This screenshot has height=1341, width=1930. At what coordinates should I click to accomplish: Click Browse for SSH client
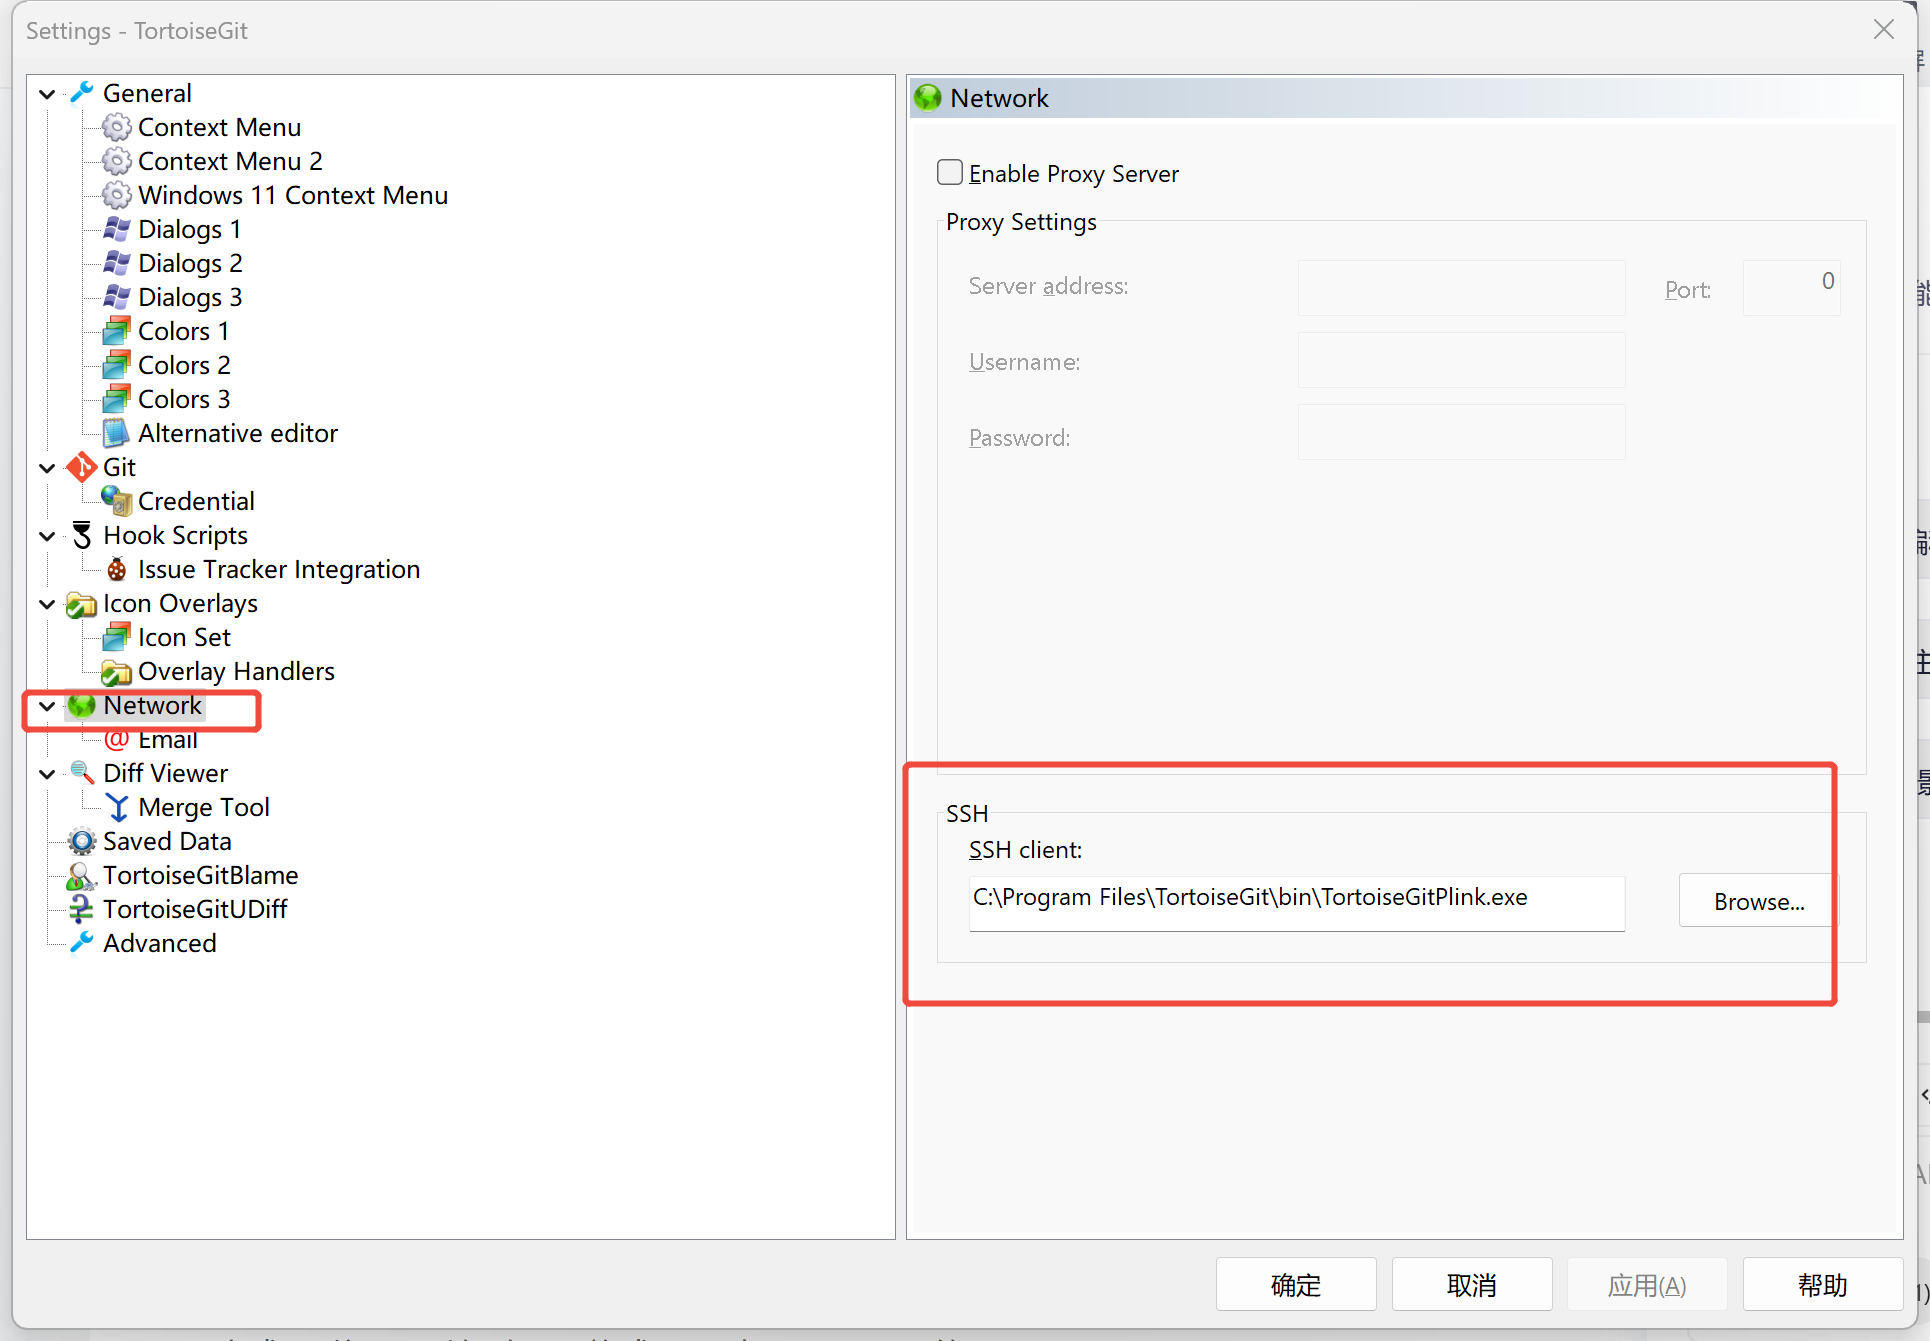click(1758, 901)
